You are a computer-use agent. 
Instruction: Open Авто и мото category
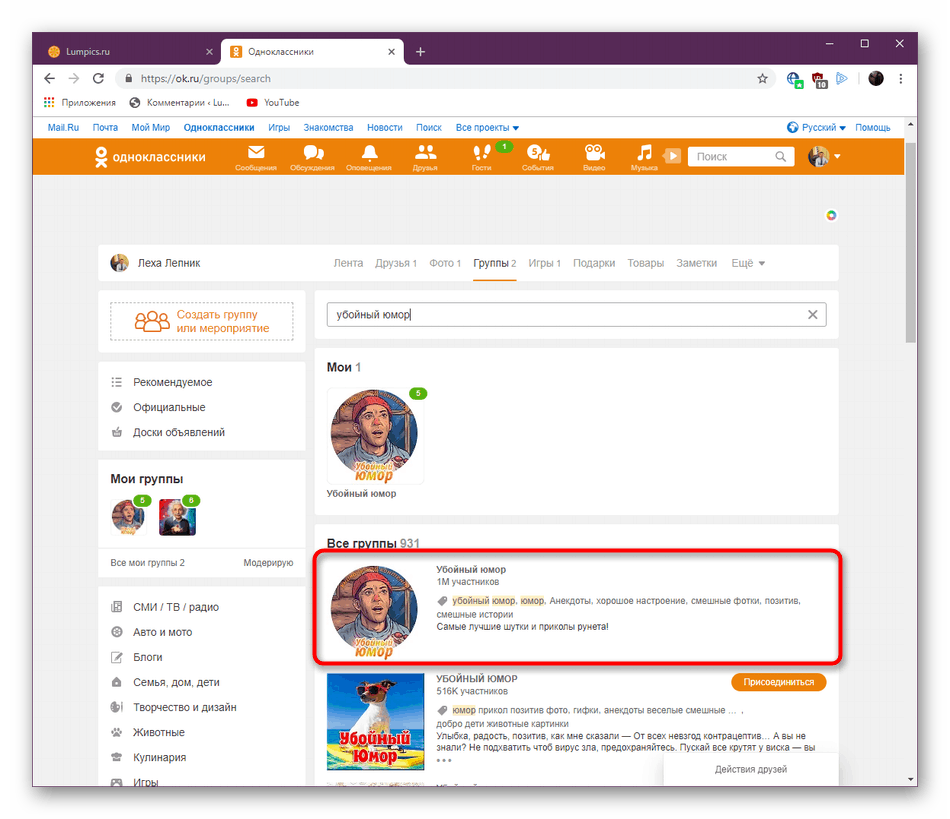point(162,632)
